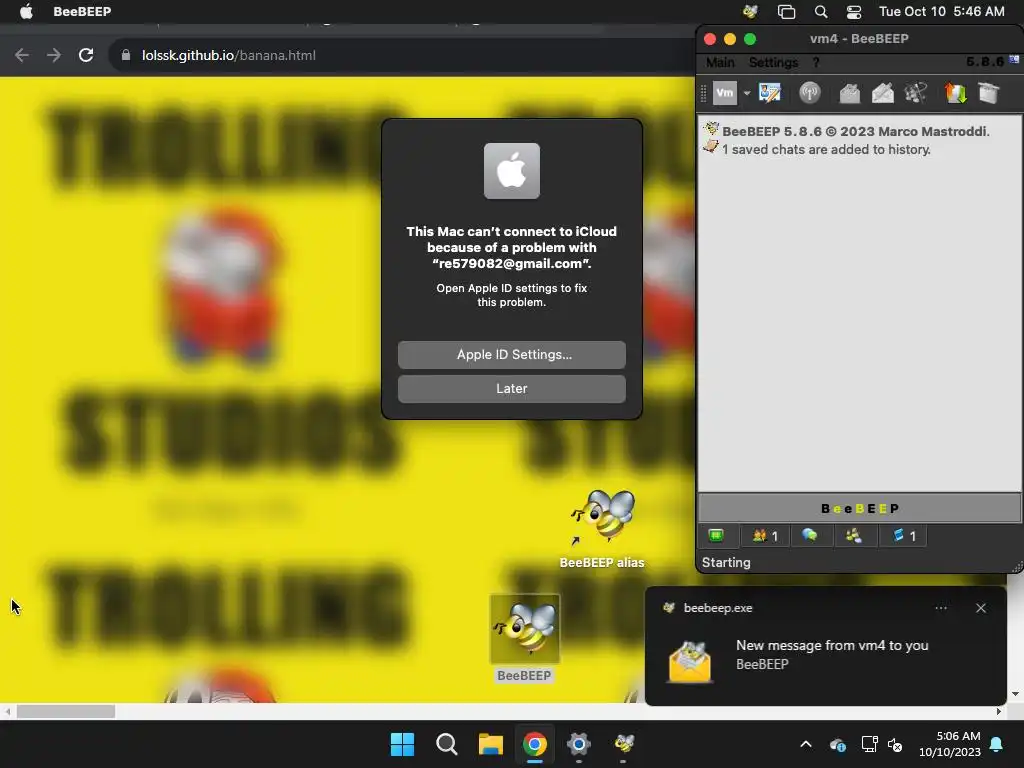
Task: Click the lock icon in address bar
Action: tap(125, 56)
